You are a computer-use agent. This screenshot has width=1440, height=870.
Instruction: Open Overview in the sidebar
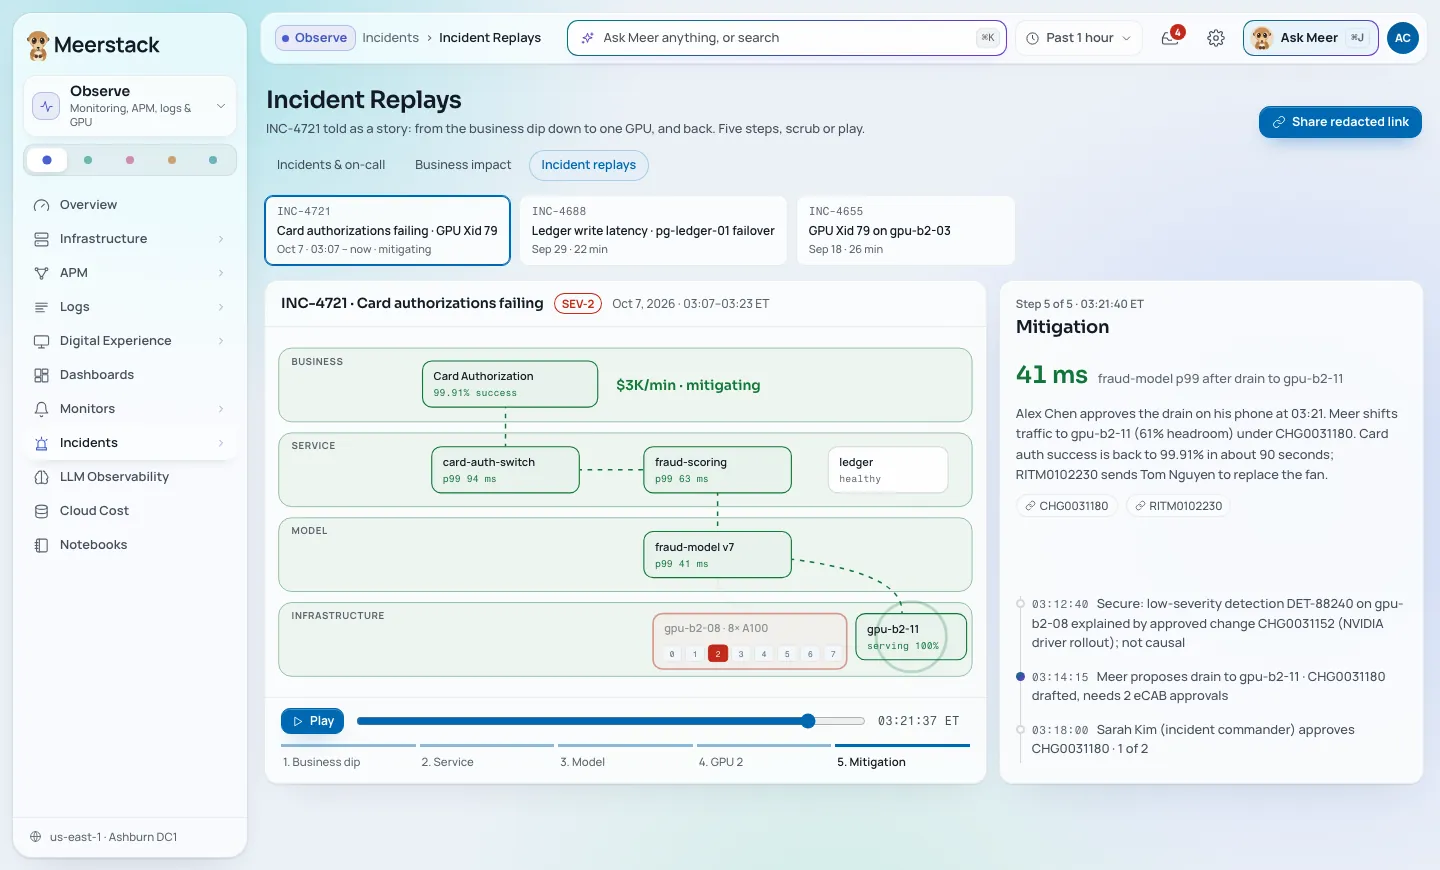pyautogui.click(x=130, y=205)
